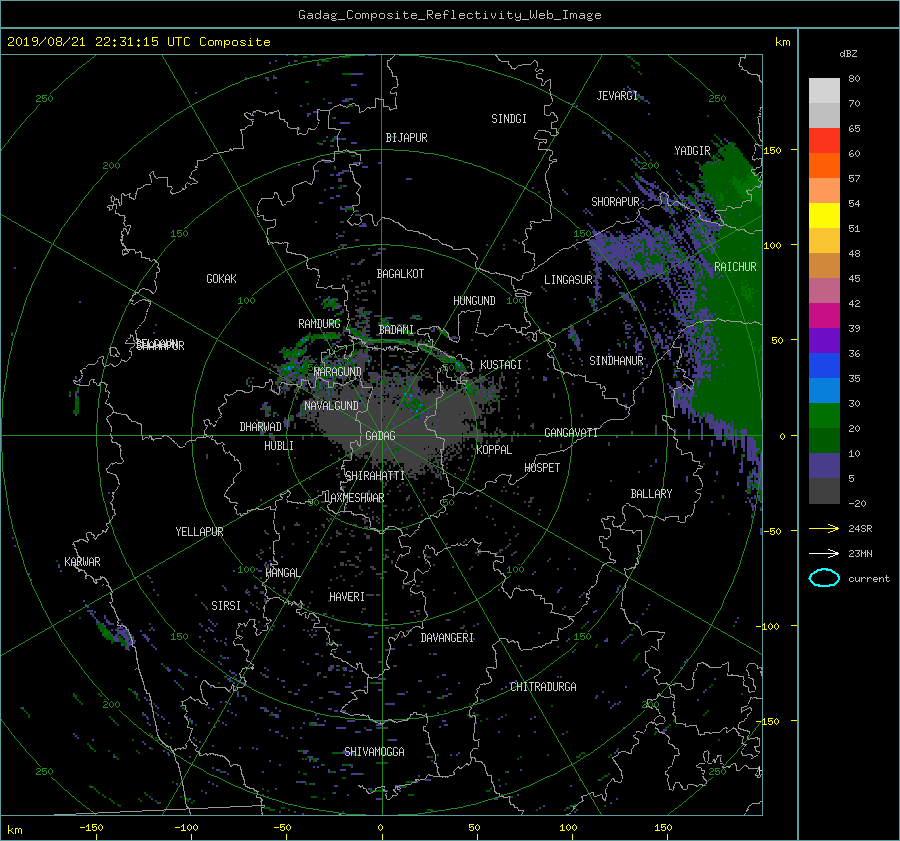Click the BAGALKOT city label
900x841 pixels.
pyautogui.click(x=400, y=274)
